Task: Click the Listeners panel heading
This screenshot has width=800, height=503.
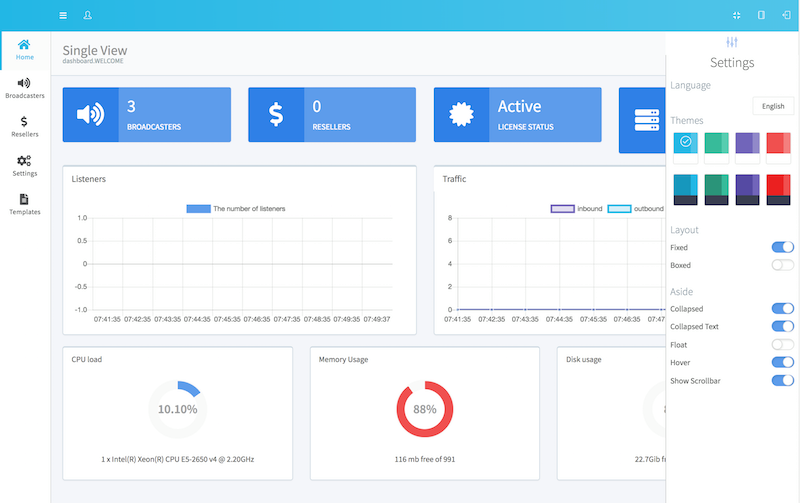Action: (x=89, y=179)
